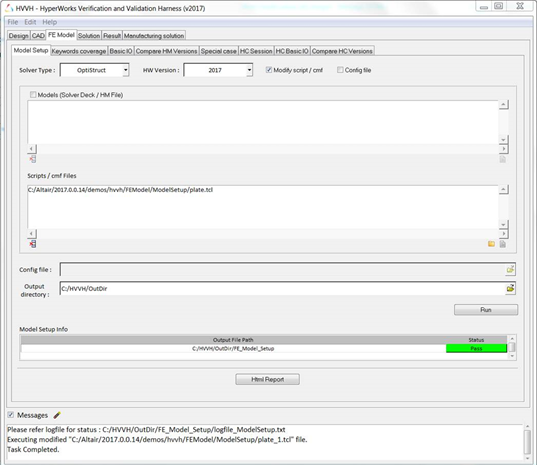537x465 pixels.
Task: Click the Html Report button
Action: (x=267, y=379)
